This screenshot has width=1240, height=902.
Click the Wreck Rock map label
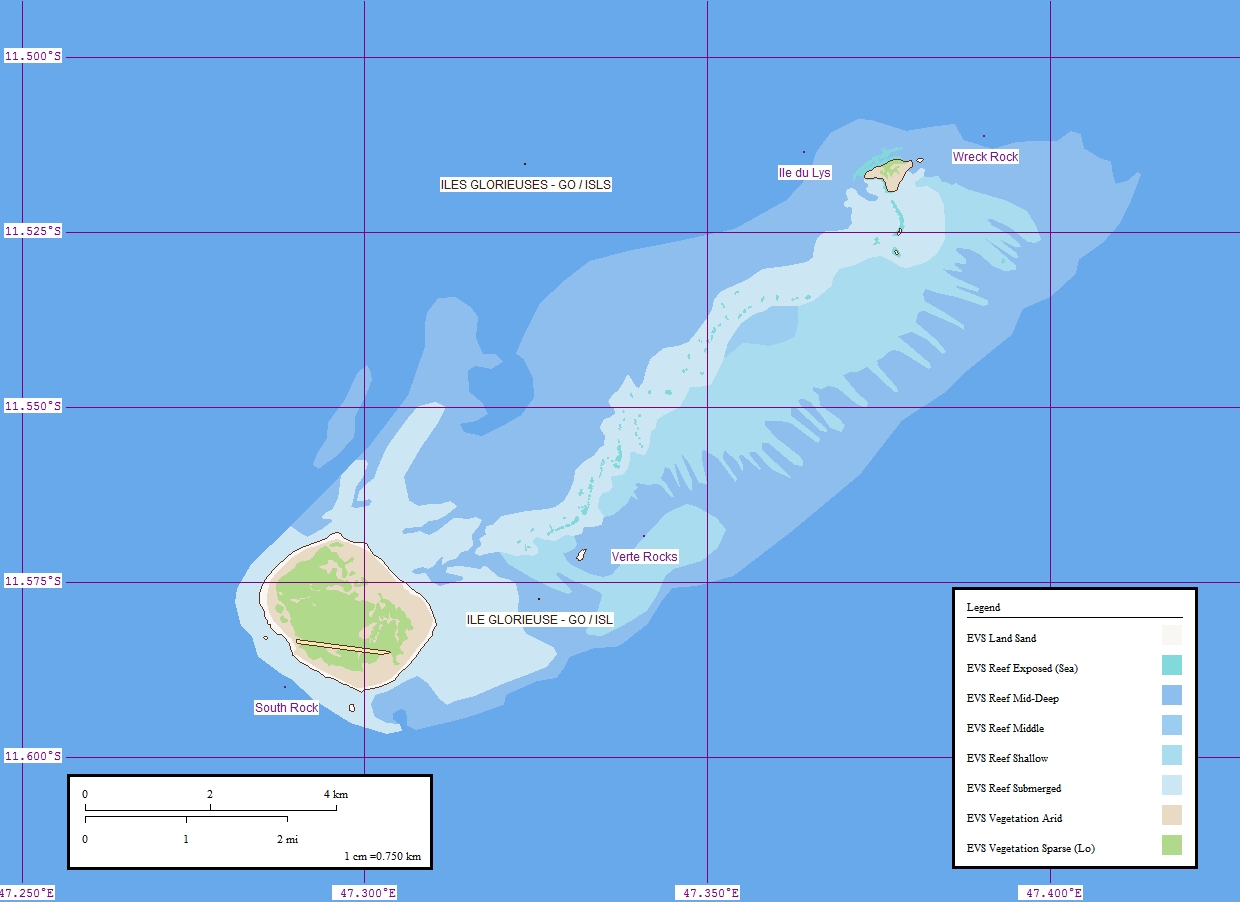985,157
